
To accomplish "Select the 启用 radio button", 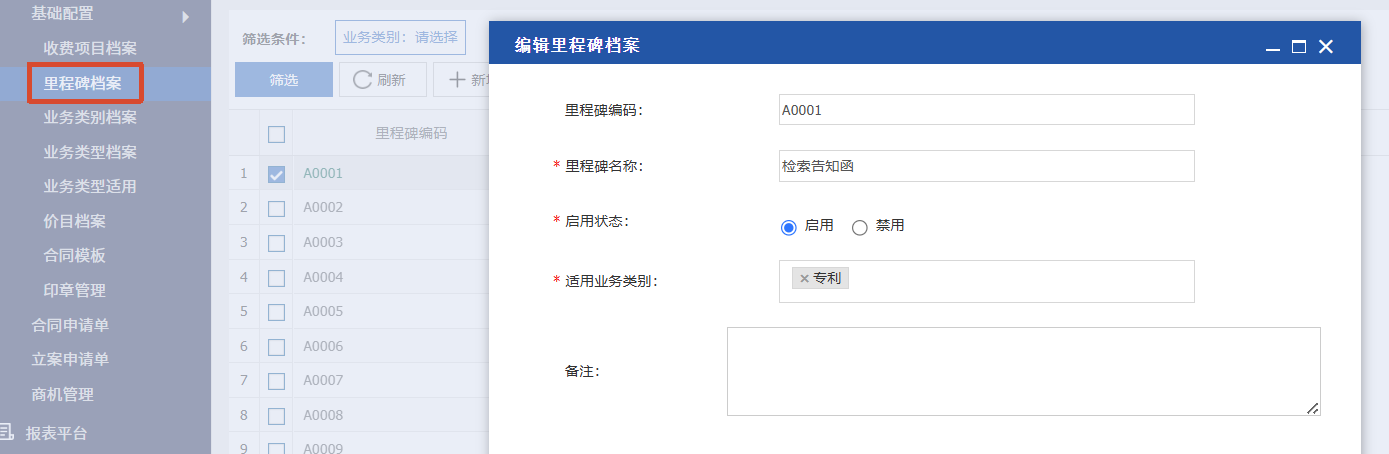I will point(788,227).
